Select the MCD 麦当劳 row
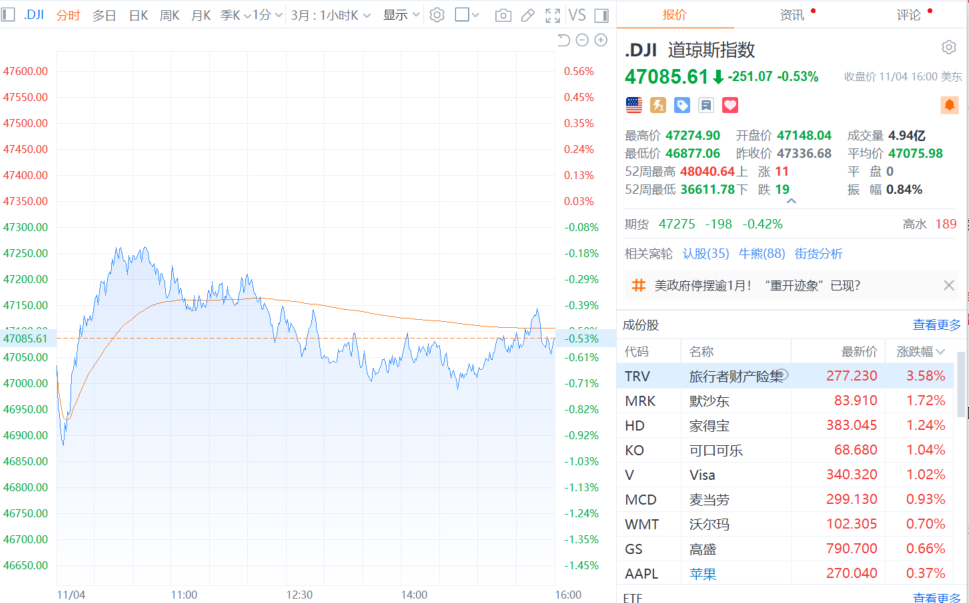This screenshot has height=603, width=969. (x=785, y=499)
